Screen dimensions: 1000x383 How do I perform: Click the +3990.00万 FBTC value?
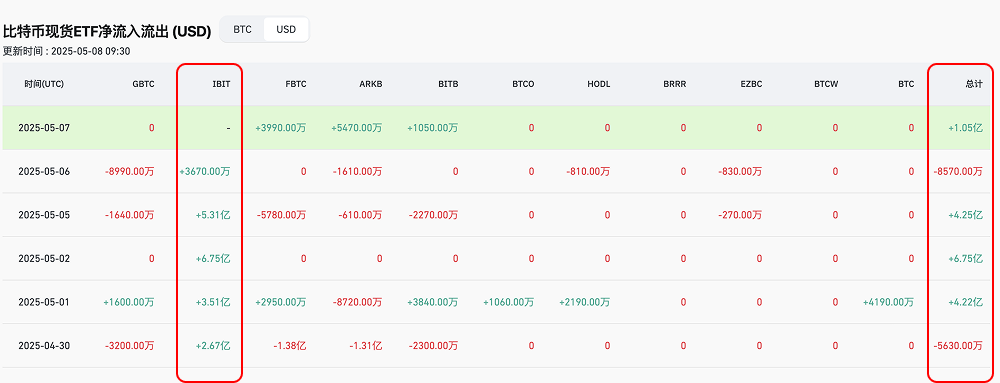click(281, 128)
